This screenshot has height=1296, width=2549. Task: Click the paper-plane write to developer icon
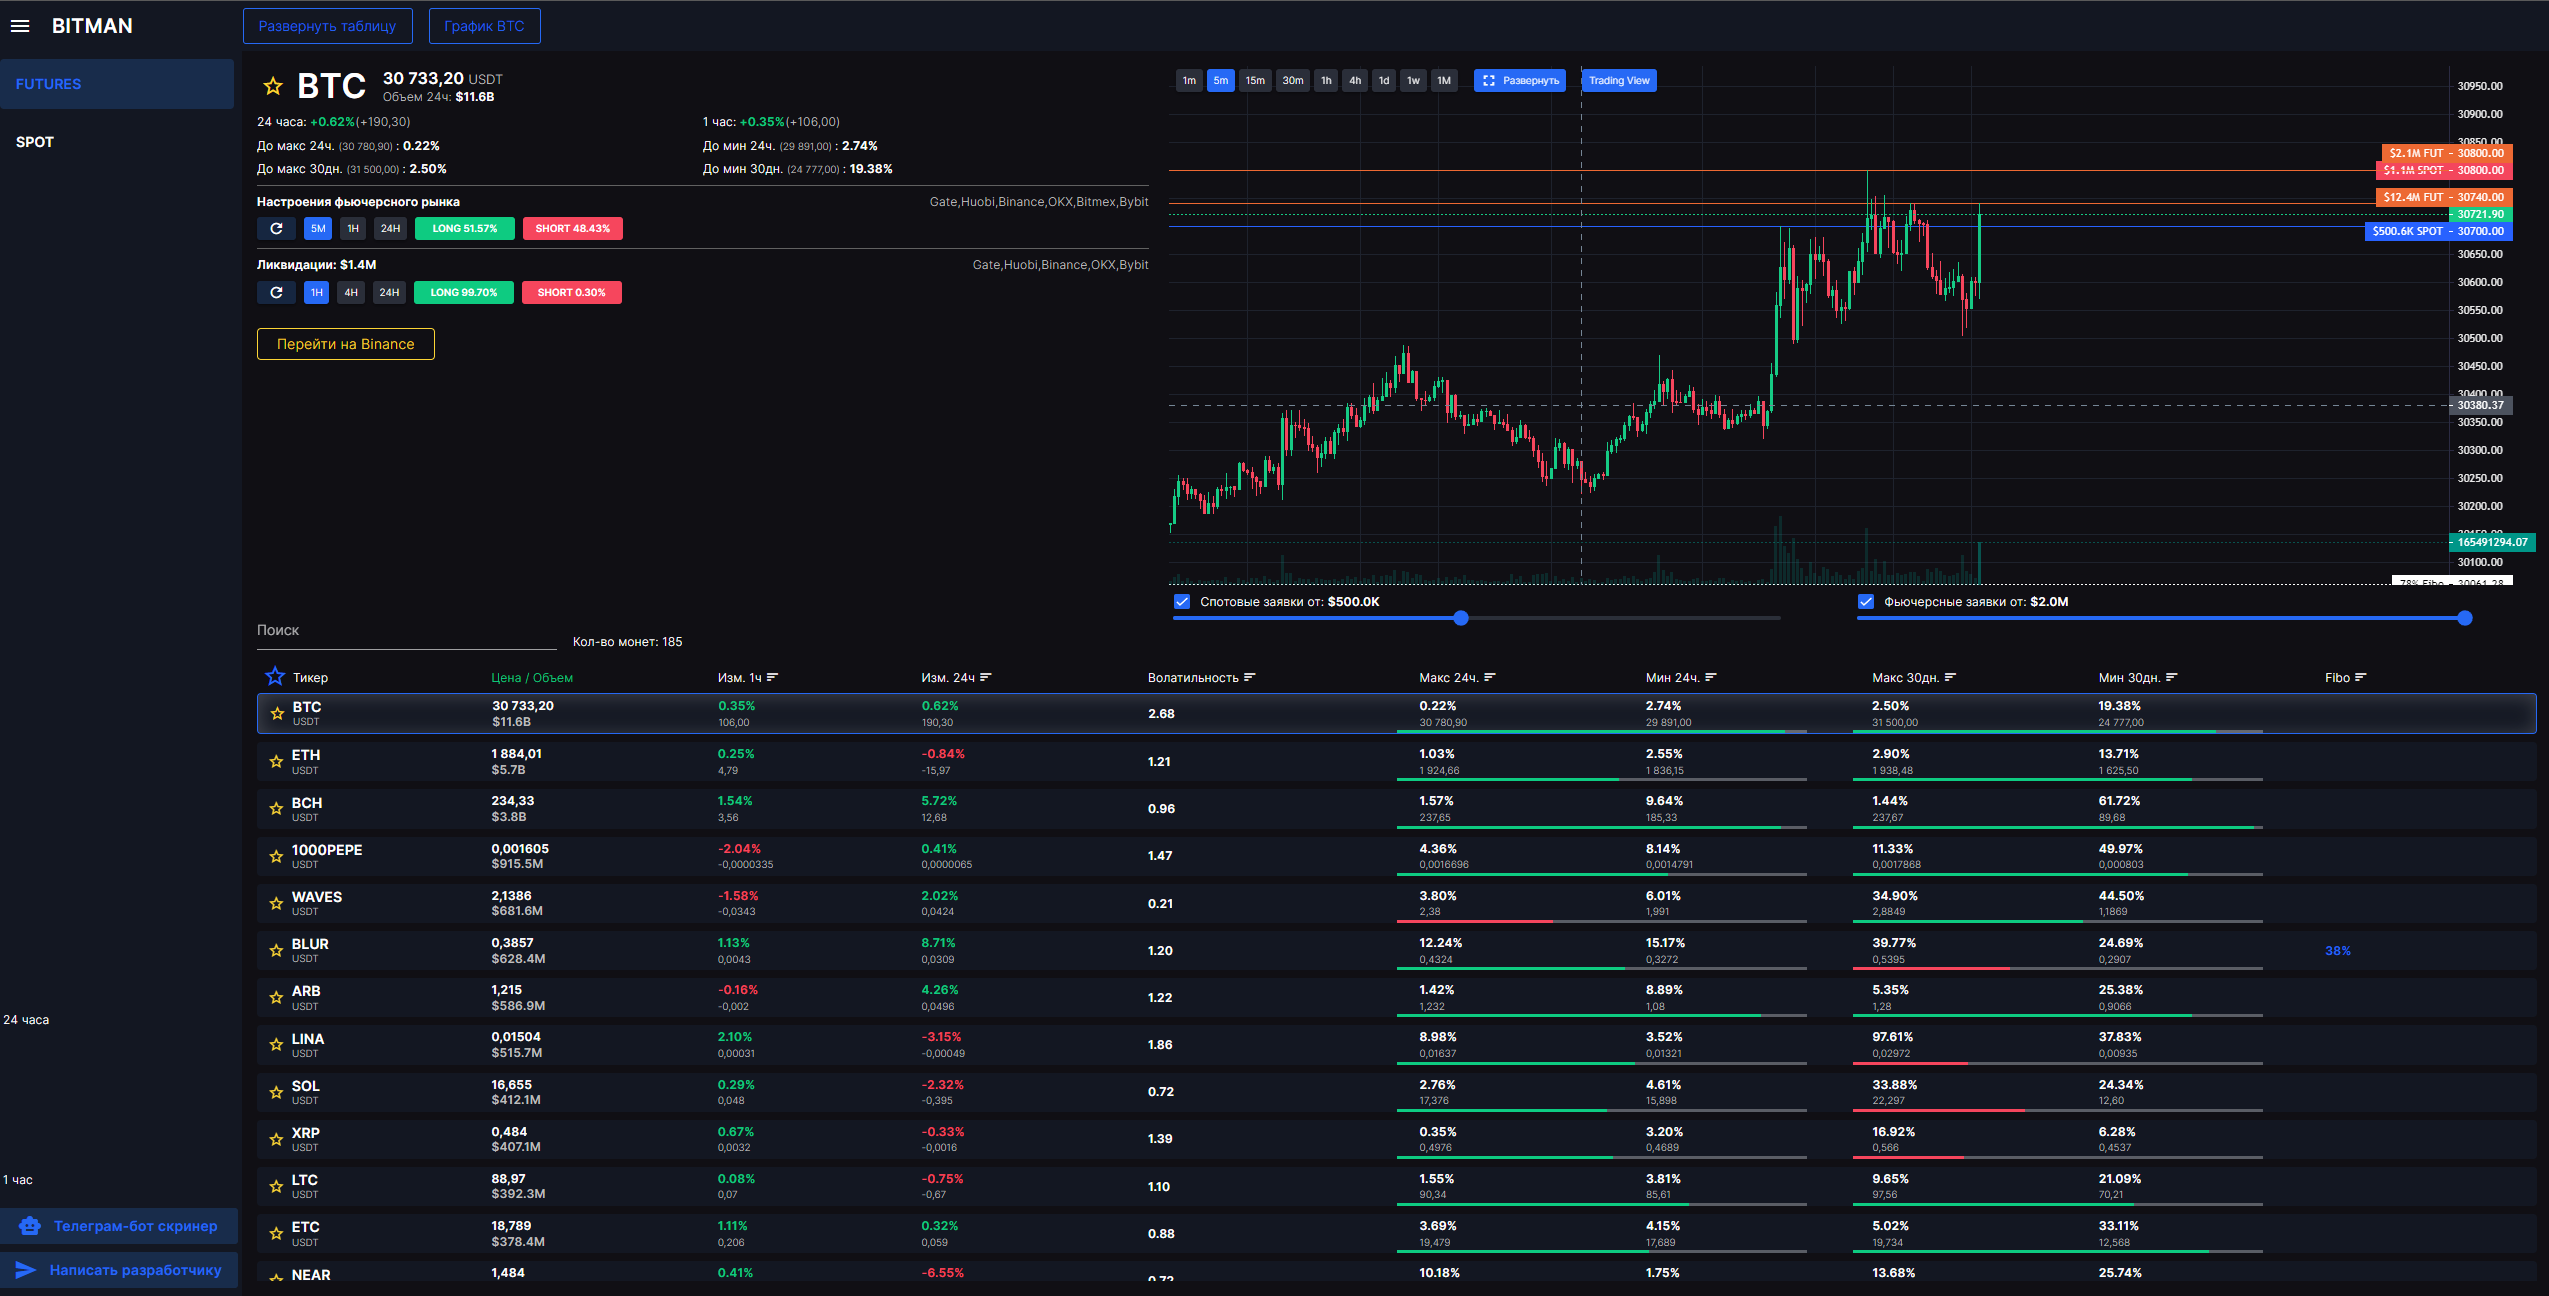tap(26, 1270)
